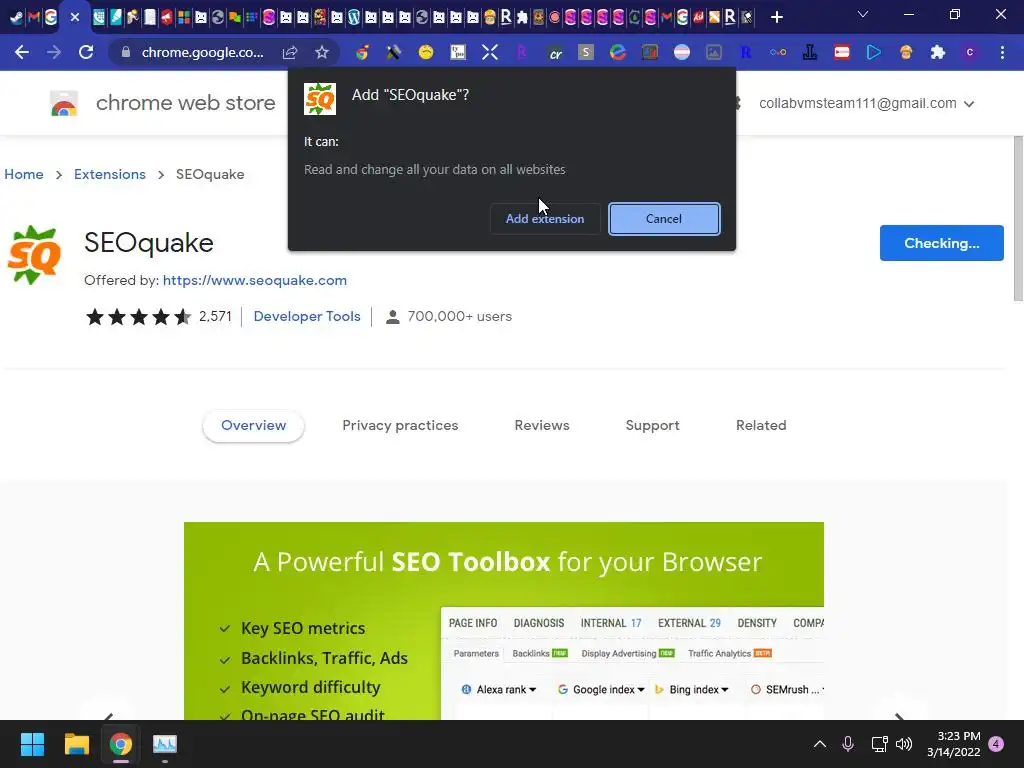The width and height of the screenshot is (1024, 768).
Task: Click the page vertical scrollbar
Action: [1018, 218]
